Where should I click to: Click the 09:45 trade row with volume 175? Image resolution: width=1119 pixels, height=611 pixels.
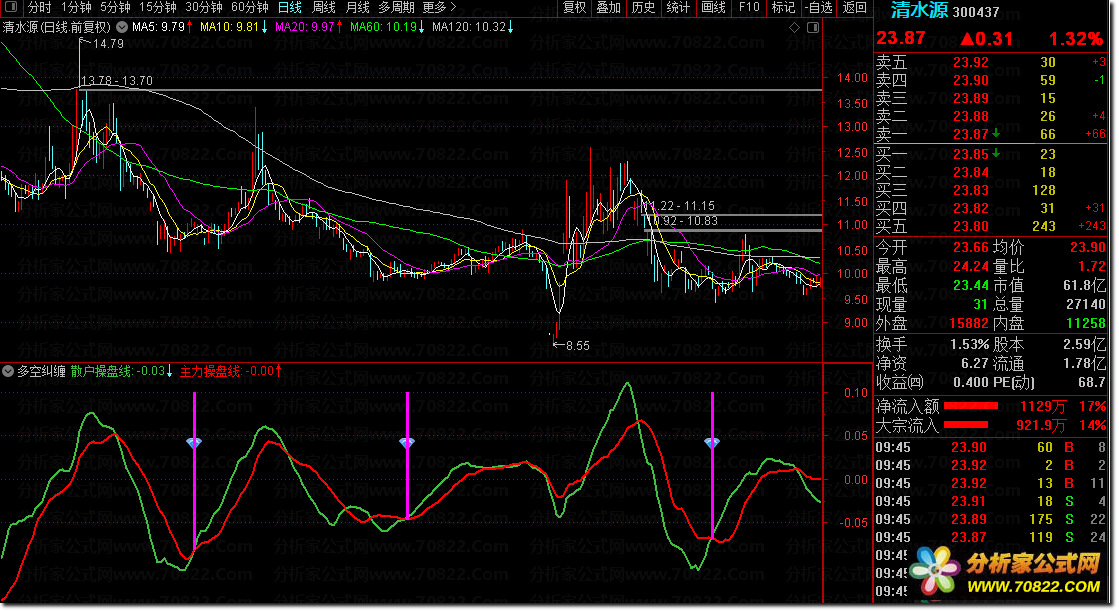pyautogui.click(x=991, y=520)
